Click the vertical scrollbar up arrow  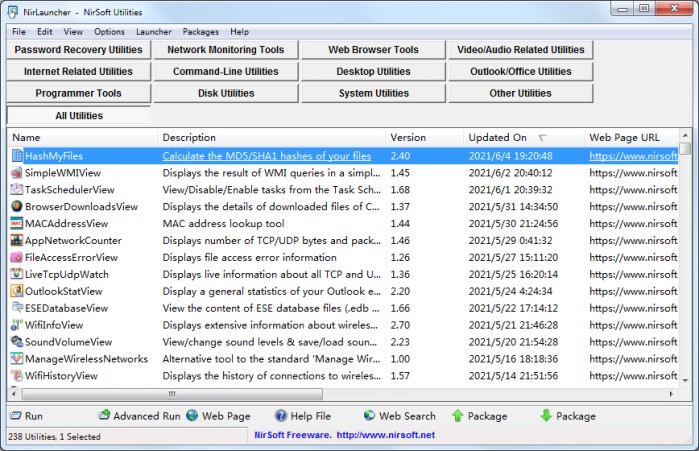(x=685, y=135)
